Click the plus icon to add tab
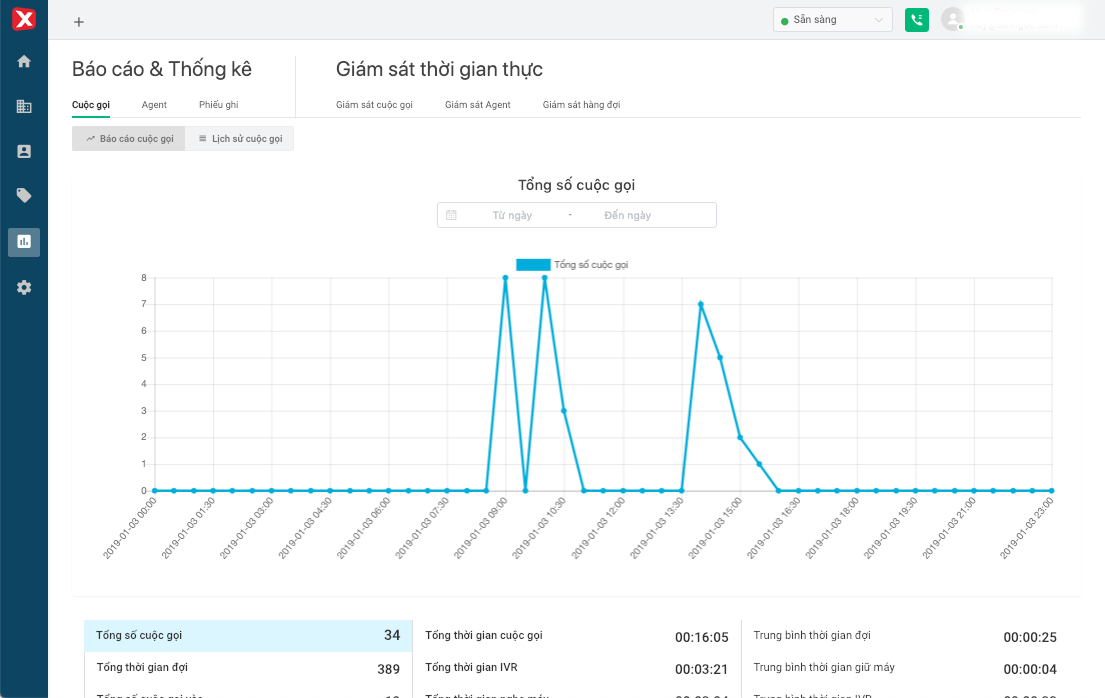1105x698 pixels. click(x=79, y=22)
